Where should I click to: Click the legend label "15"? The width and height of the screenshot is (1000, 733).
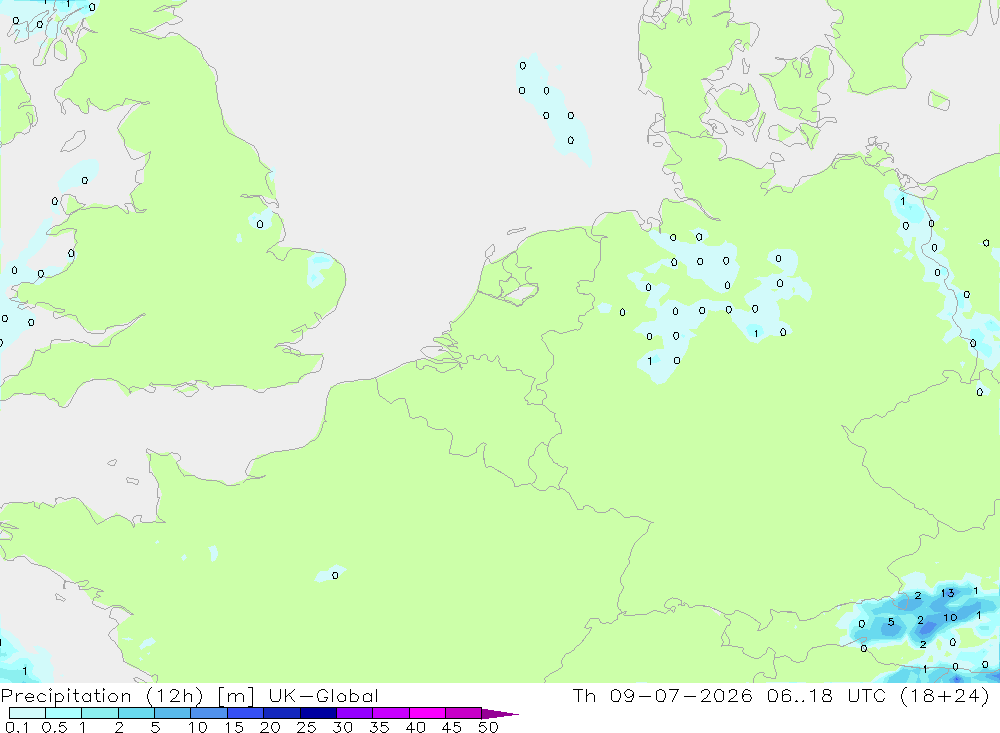tap(234, 727)
